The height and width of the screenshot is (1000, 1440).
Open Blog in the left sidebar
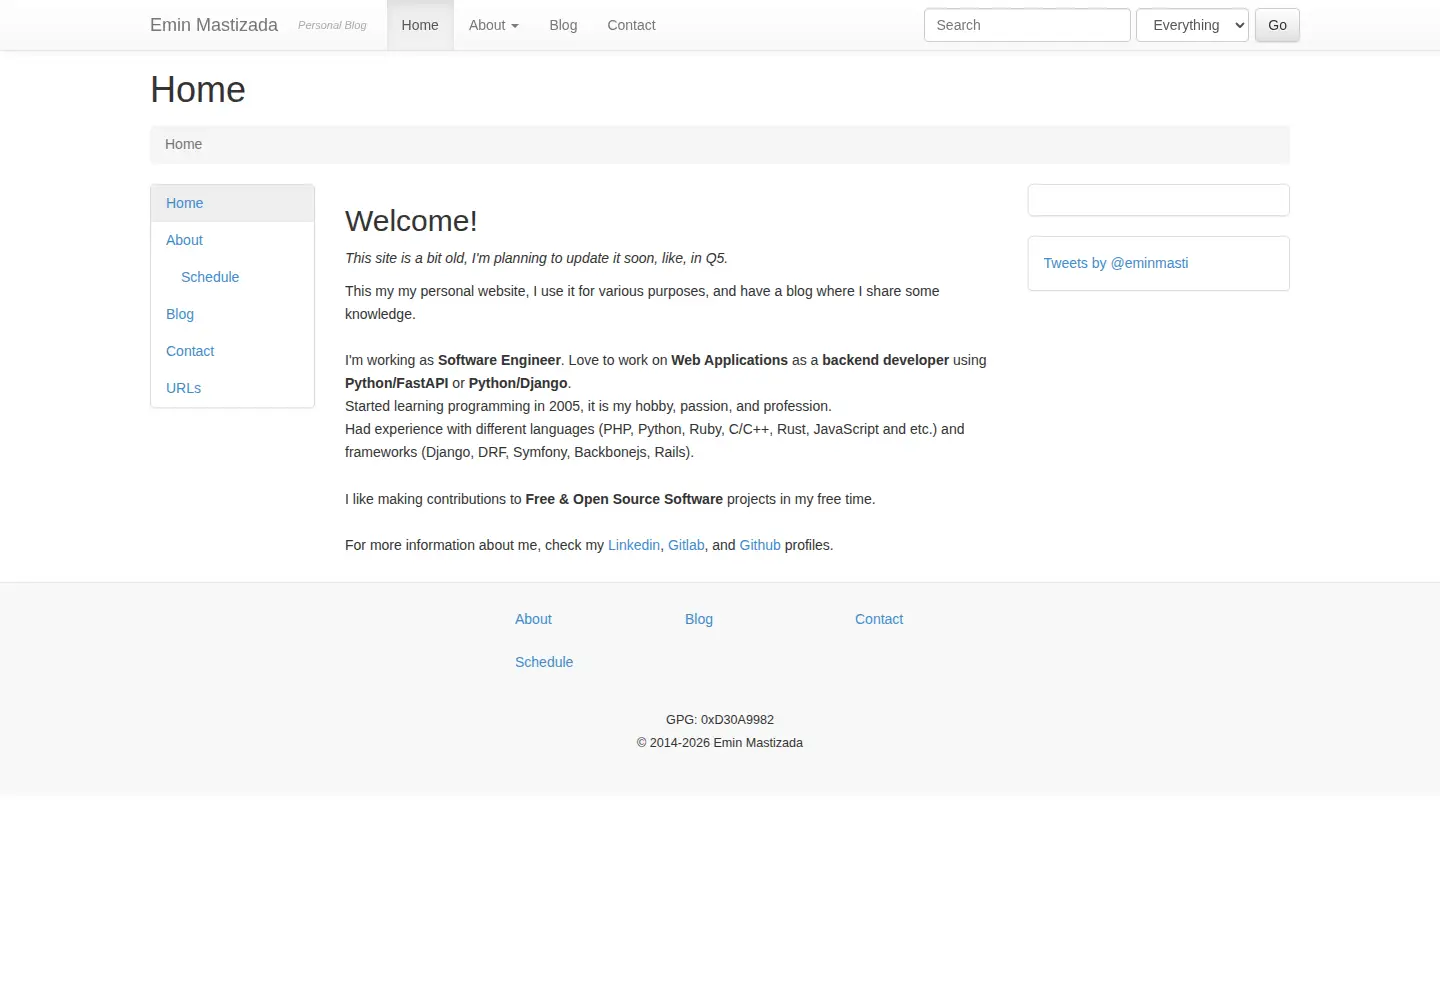tap(232, 314)
